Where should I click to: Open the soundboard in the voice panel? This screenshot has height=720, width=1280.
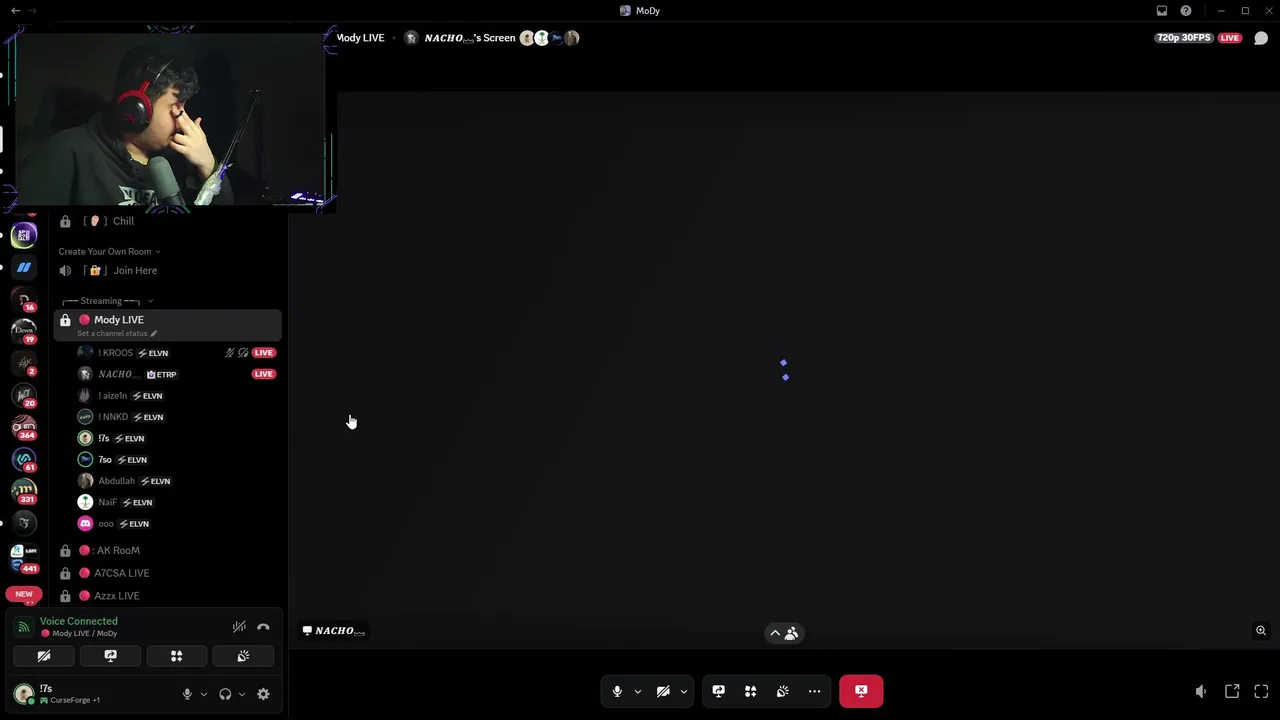(x=243, y=656)
